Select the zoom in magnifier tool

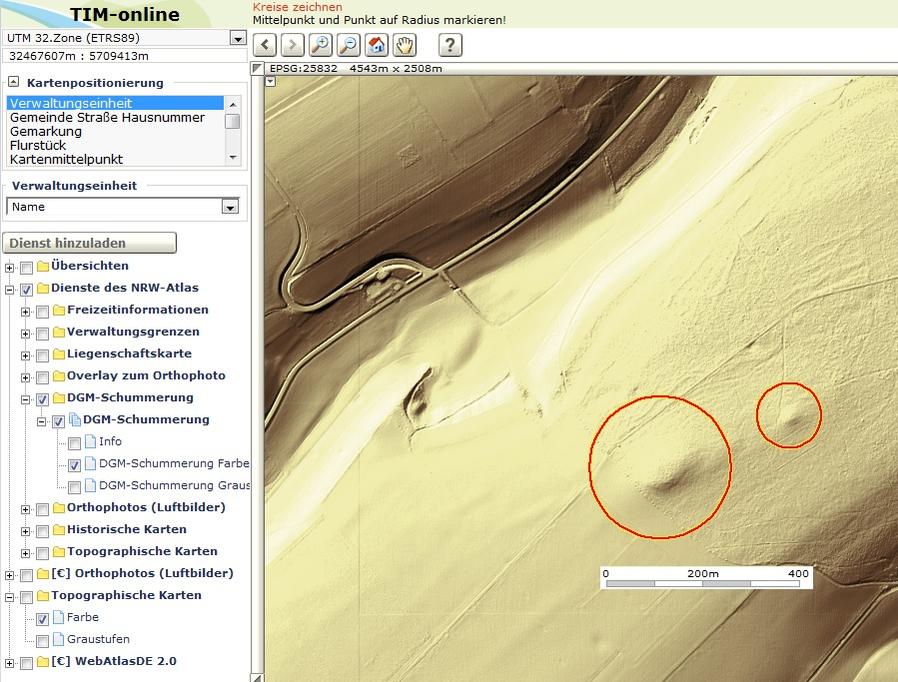[320, 44]
